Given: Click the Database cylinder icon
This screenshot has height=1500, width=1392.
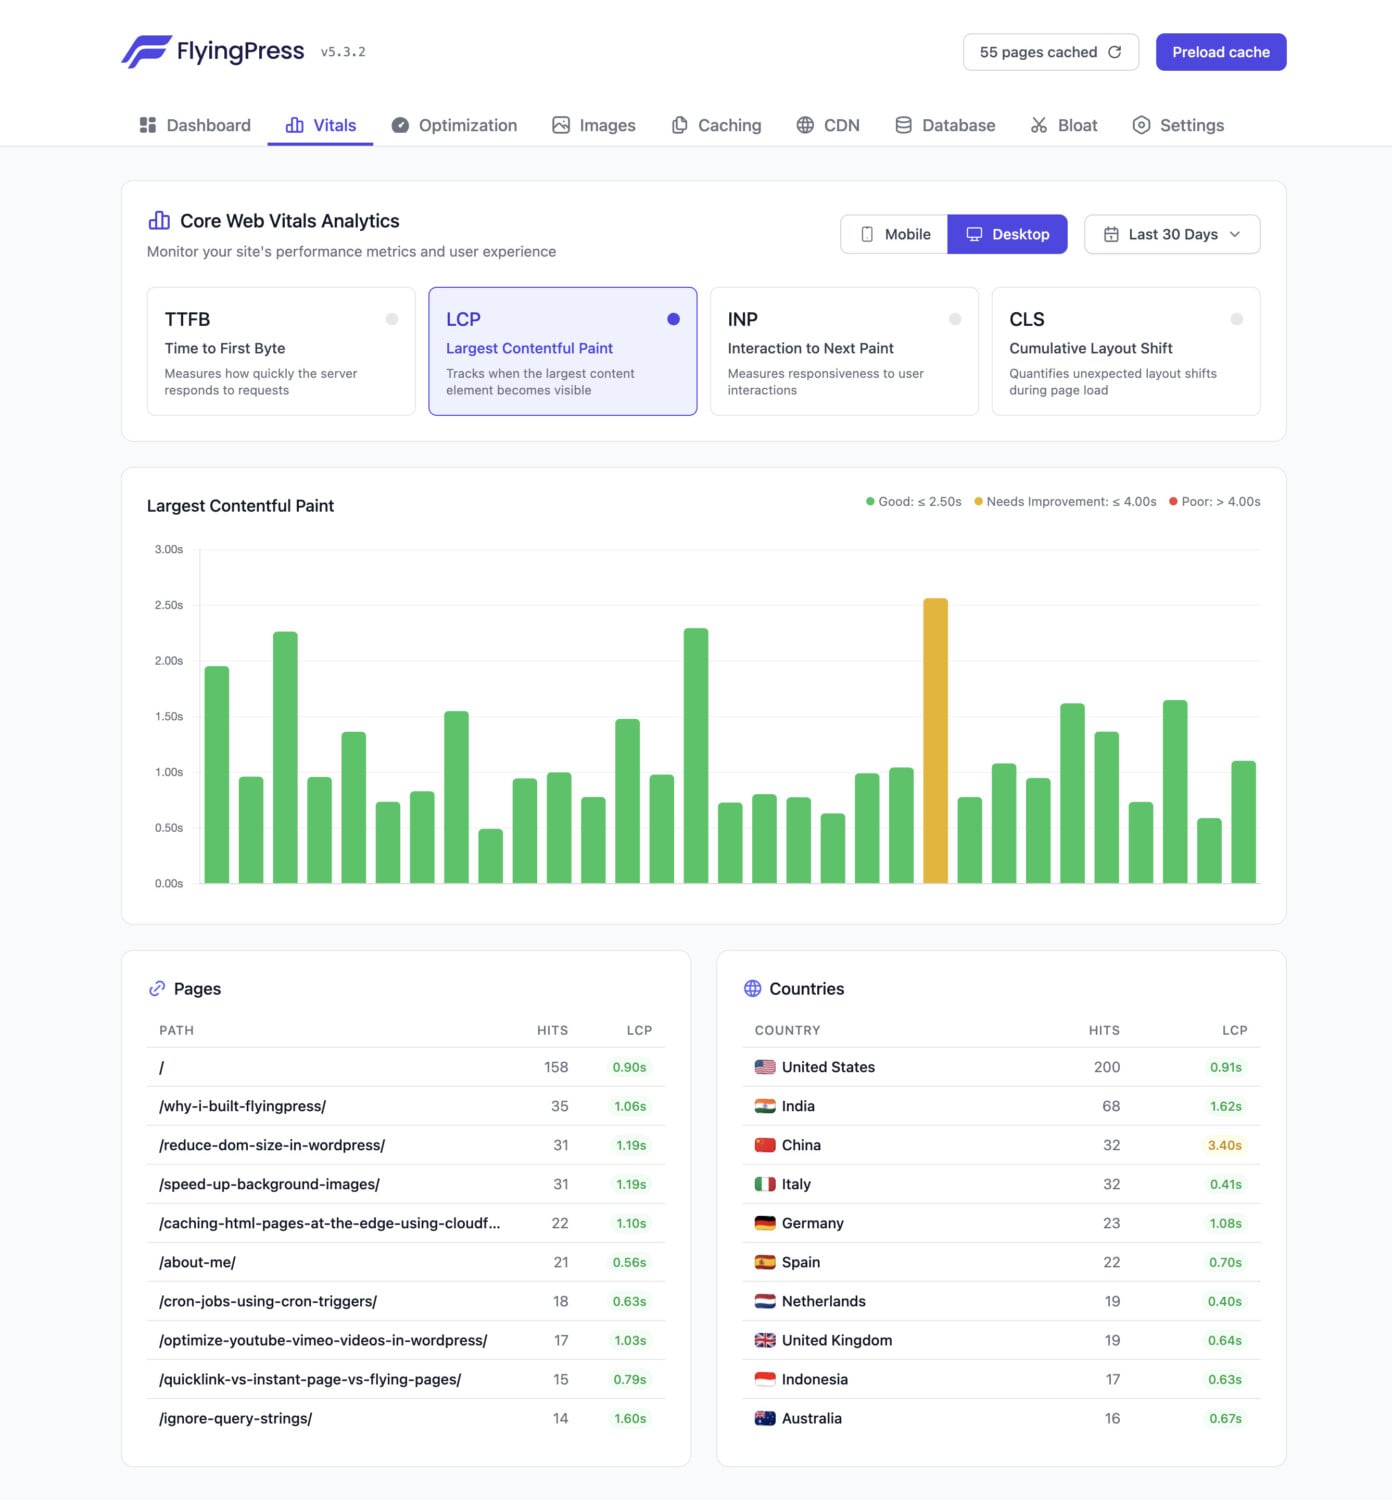Looking at the screenshot, I should [903, 125].
